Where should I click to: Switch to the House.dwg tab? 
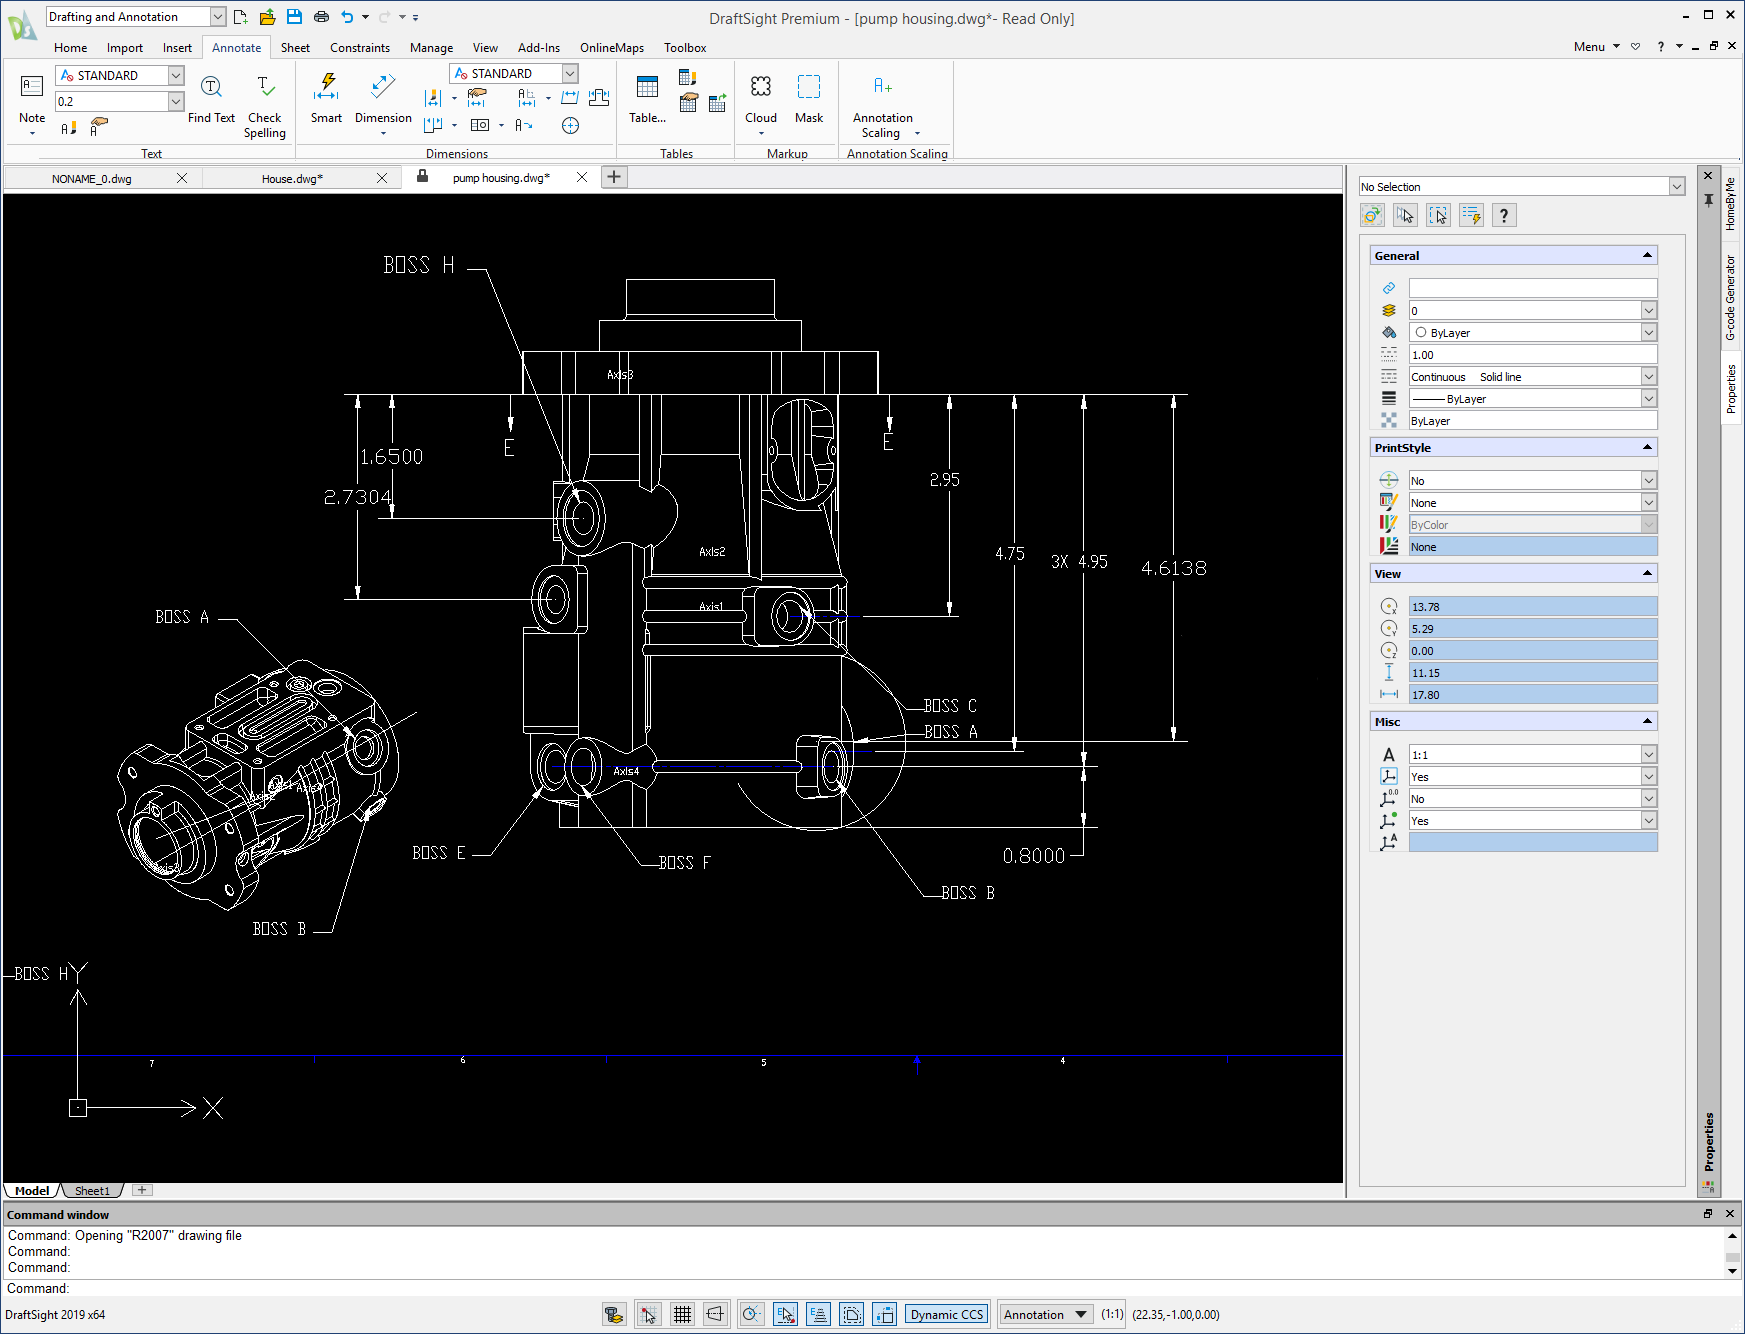pyautogui.click(x=291, y=178)
